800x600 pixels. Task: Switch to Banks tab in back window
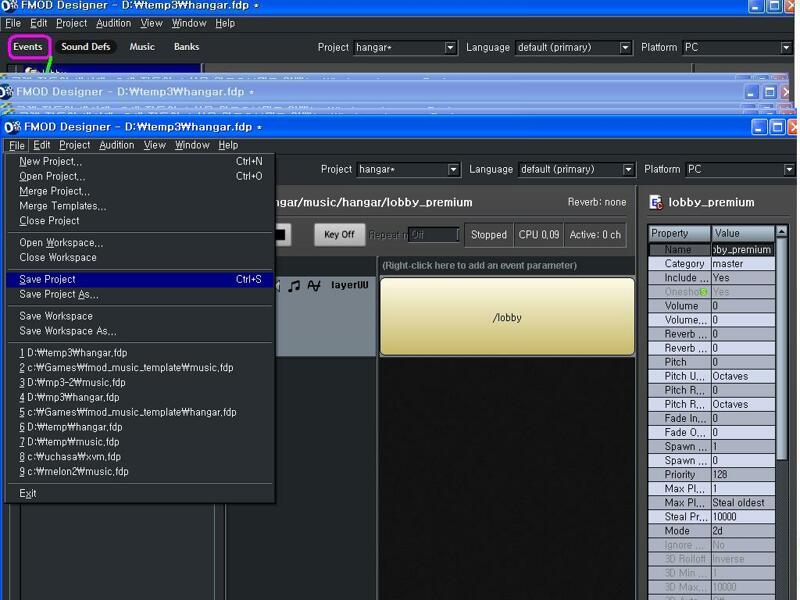coord(186,47)
